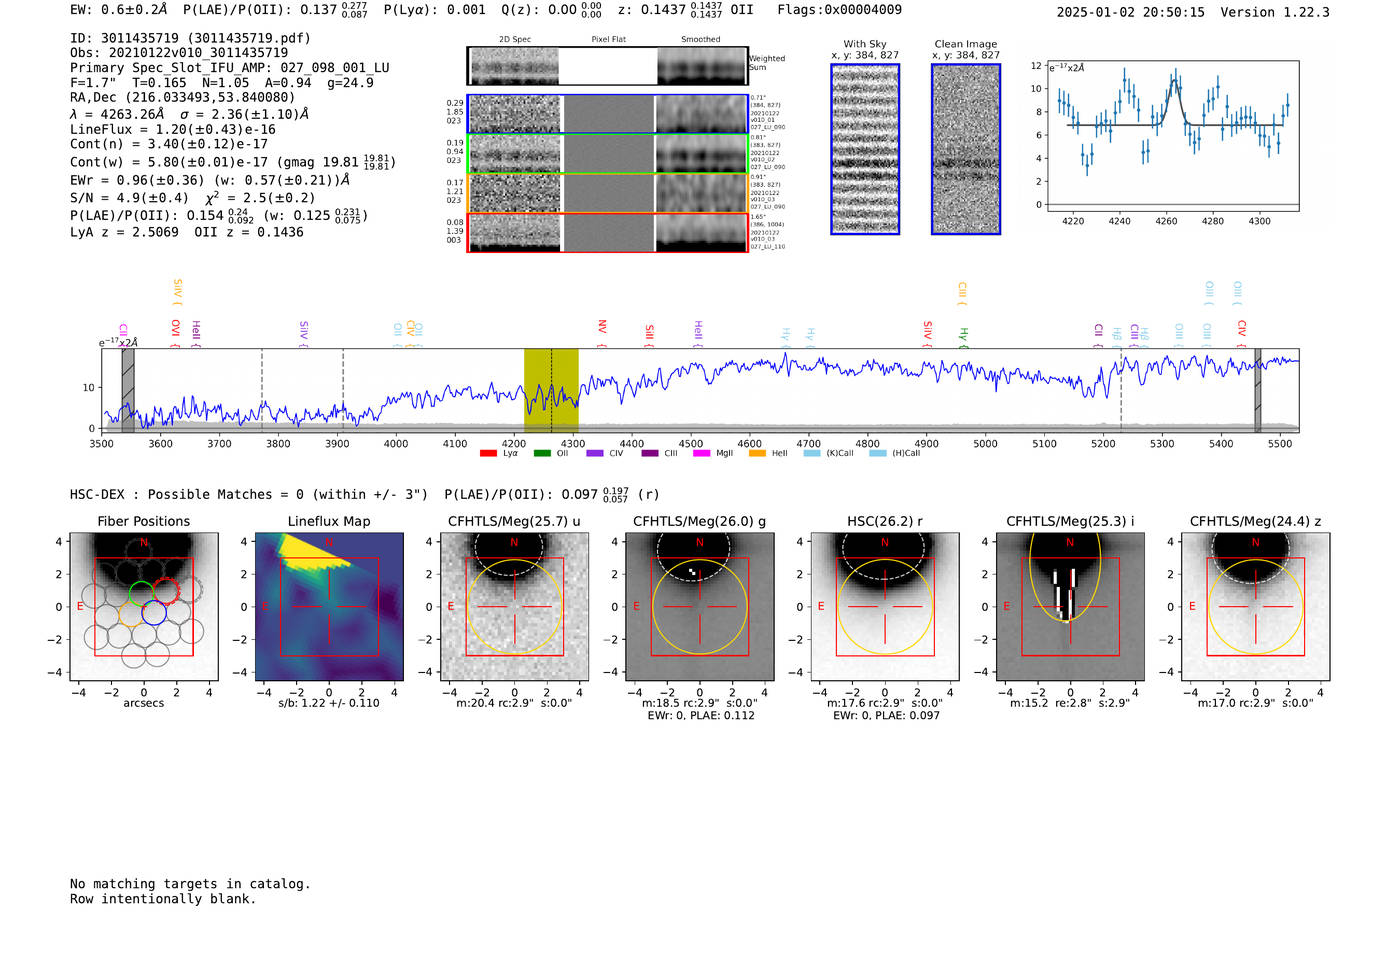This screenshot has width=1400, height=953.
Task: Click 'No matching targets in catalog.' text
Action: (190, 884)
